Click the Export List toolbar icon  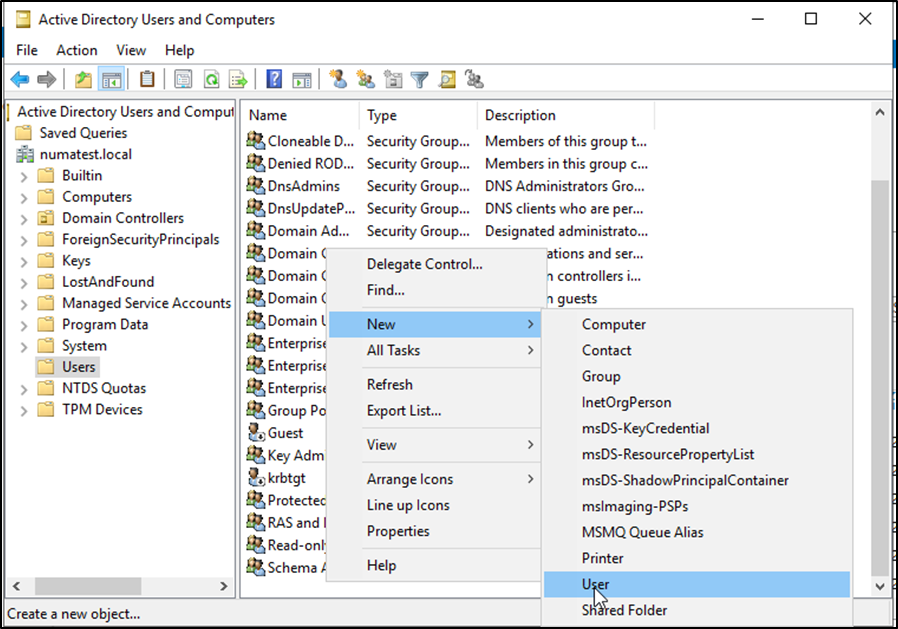238,80
